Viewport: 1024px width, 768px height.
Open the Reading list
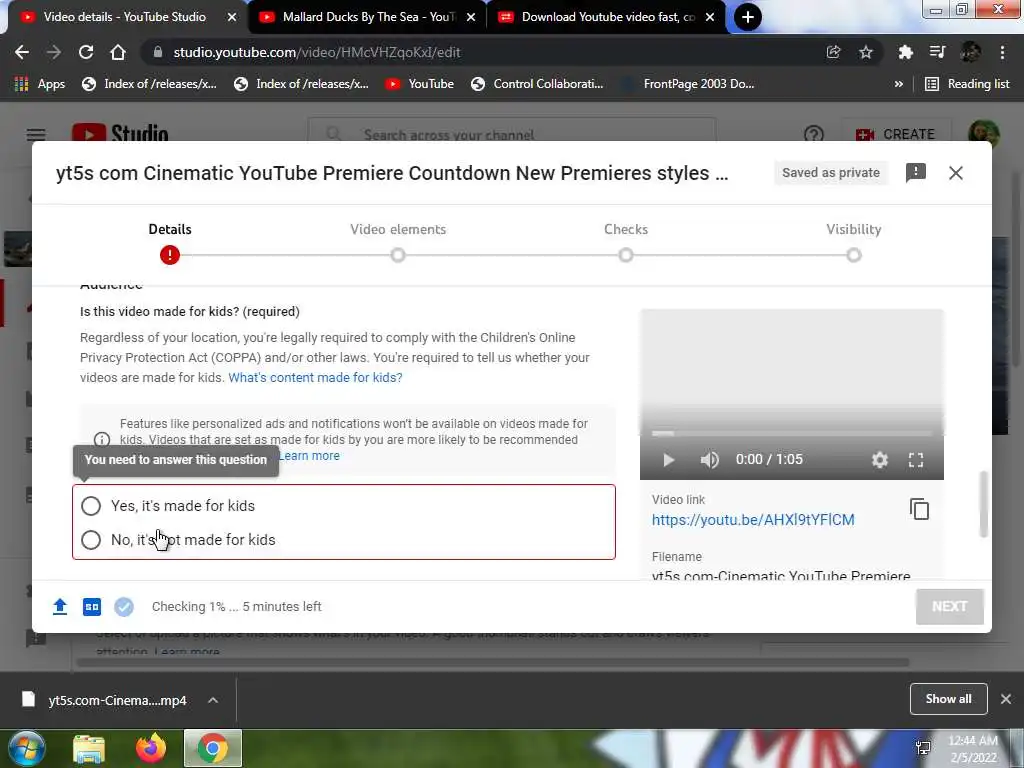pos(968,84)
